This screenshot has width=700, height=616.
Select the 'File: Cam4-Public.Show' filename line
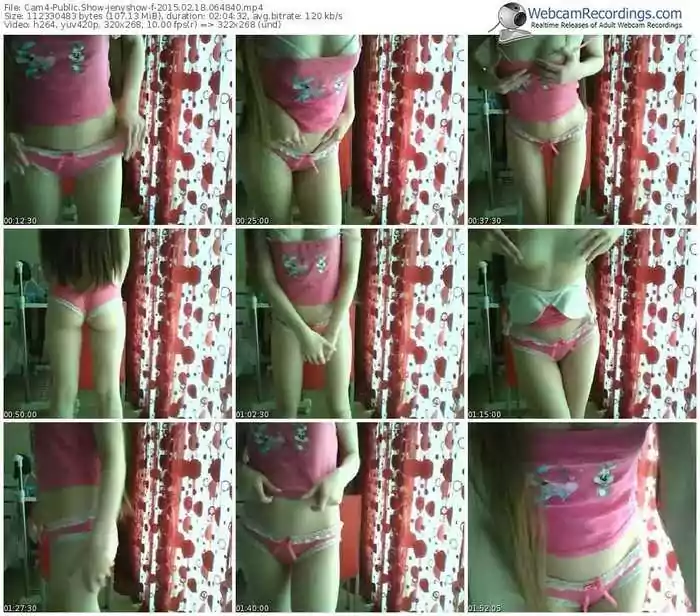click(x=133, y=8)
